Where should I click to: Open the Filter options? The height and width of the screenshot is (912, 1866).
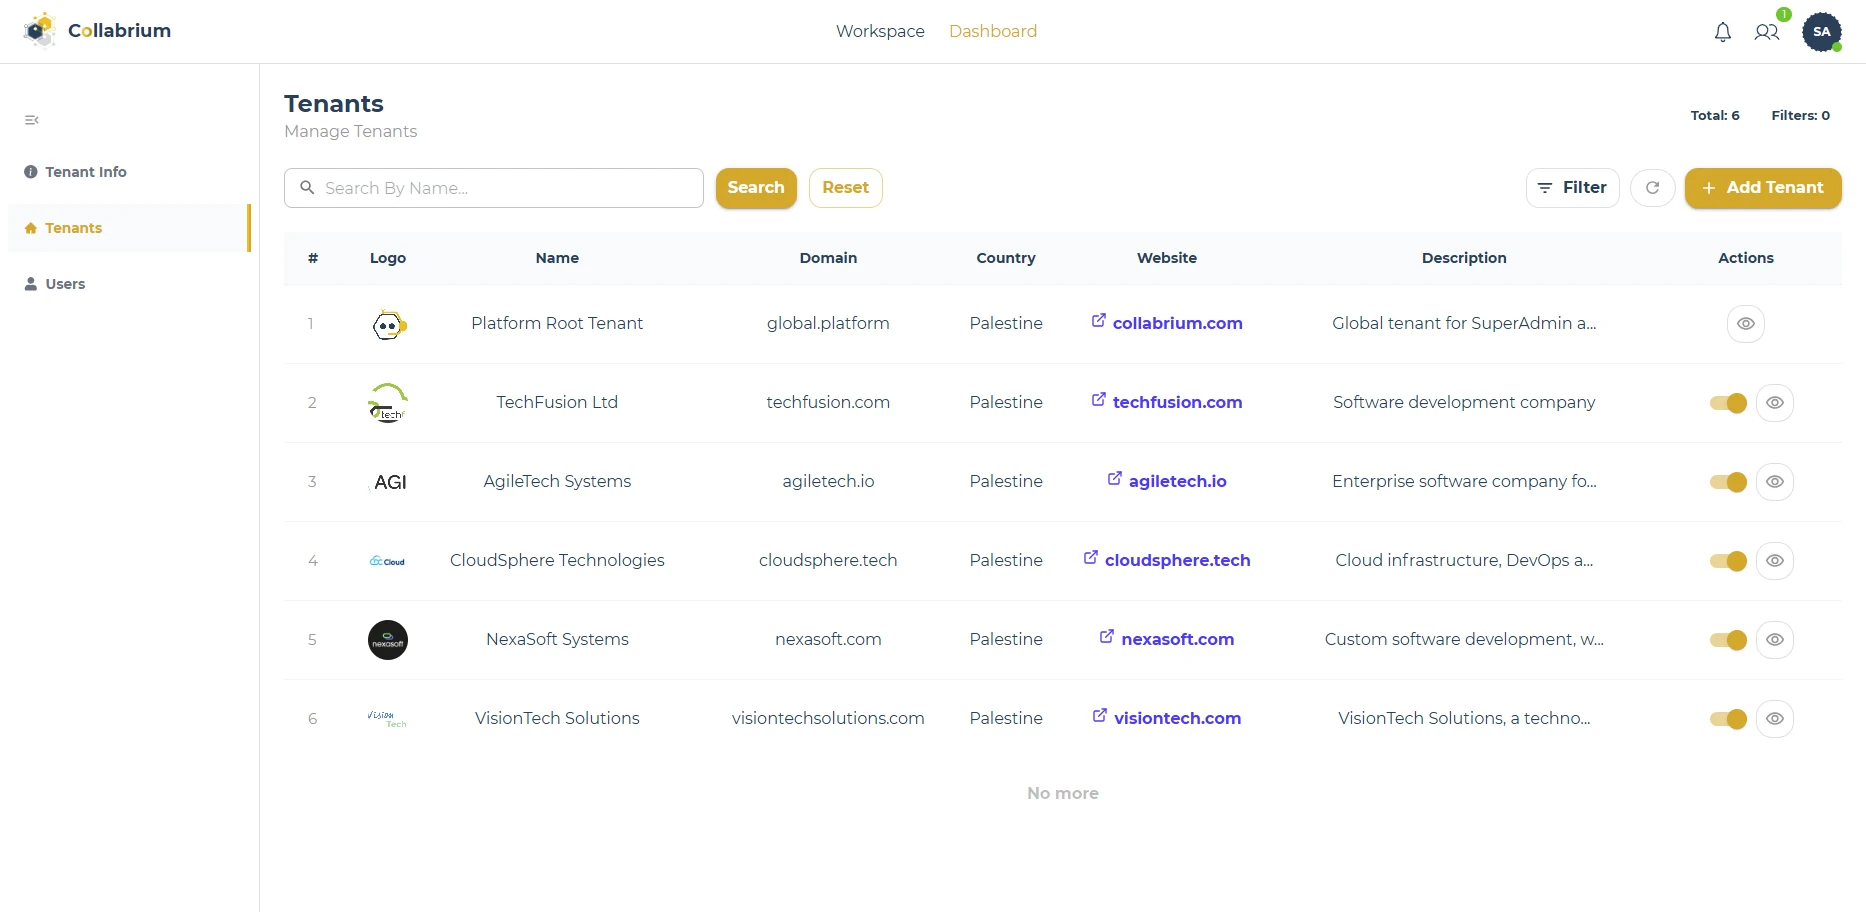[1572, 188]
